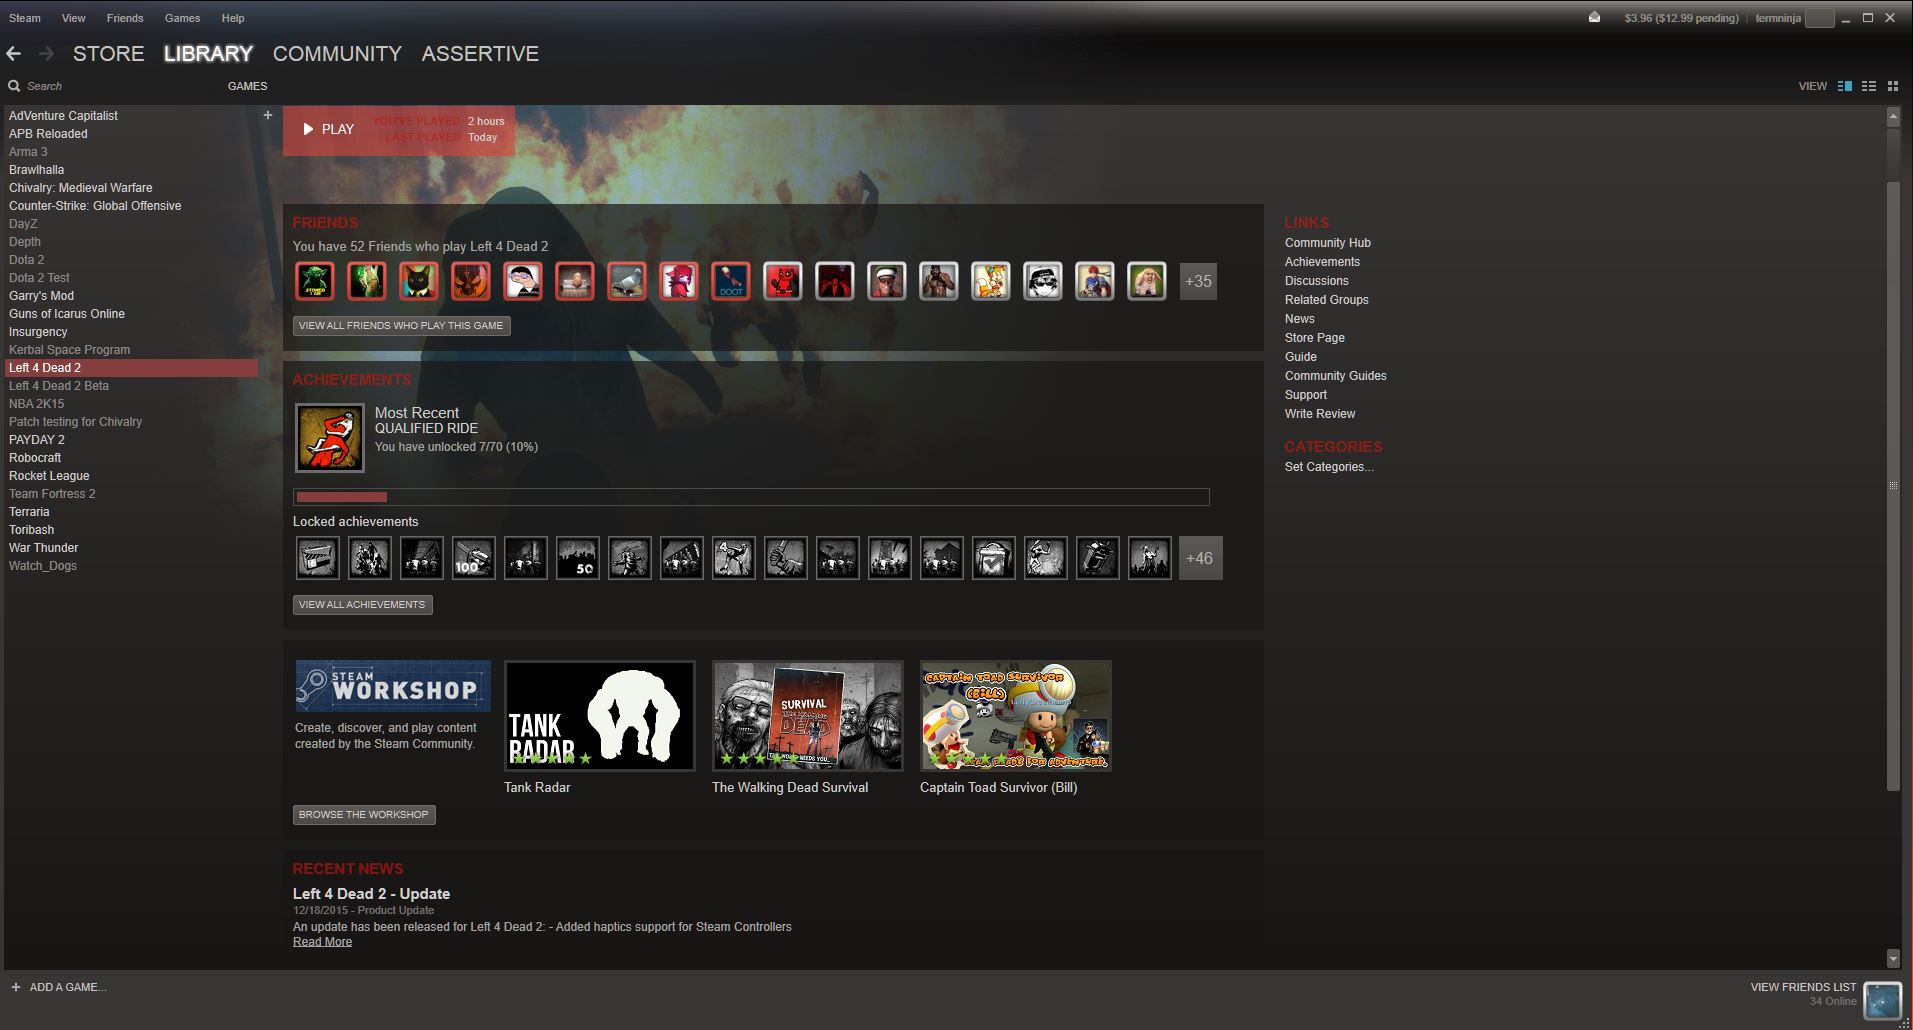Open the orange fox friend avatar

991,281
